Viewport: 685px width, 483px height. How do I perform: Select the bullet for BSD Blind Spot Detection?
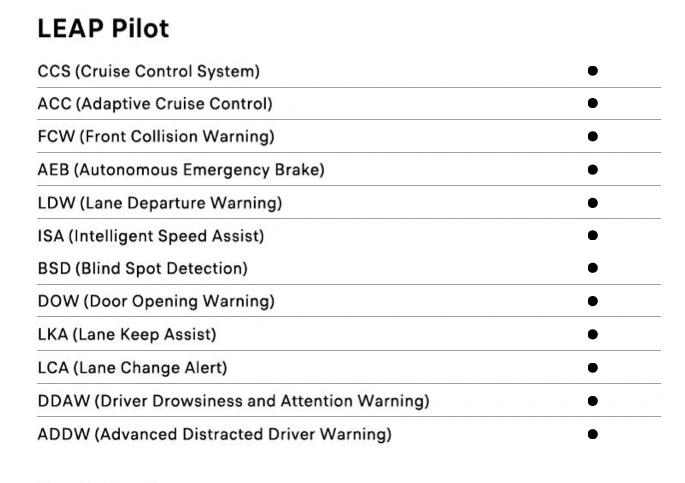tap(592, 268)
